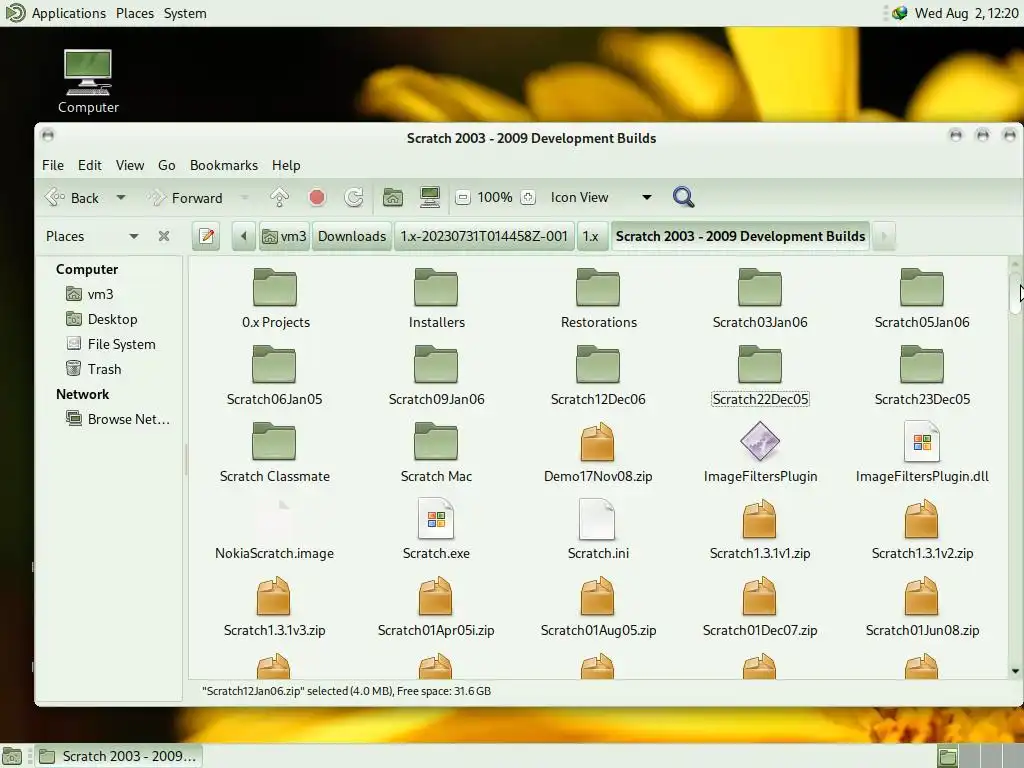The image size is (1024, 768).
Task: Select the Scratch.ini file
Action: click(x=598, y=530)
